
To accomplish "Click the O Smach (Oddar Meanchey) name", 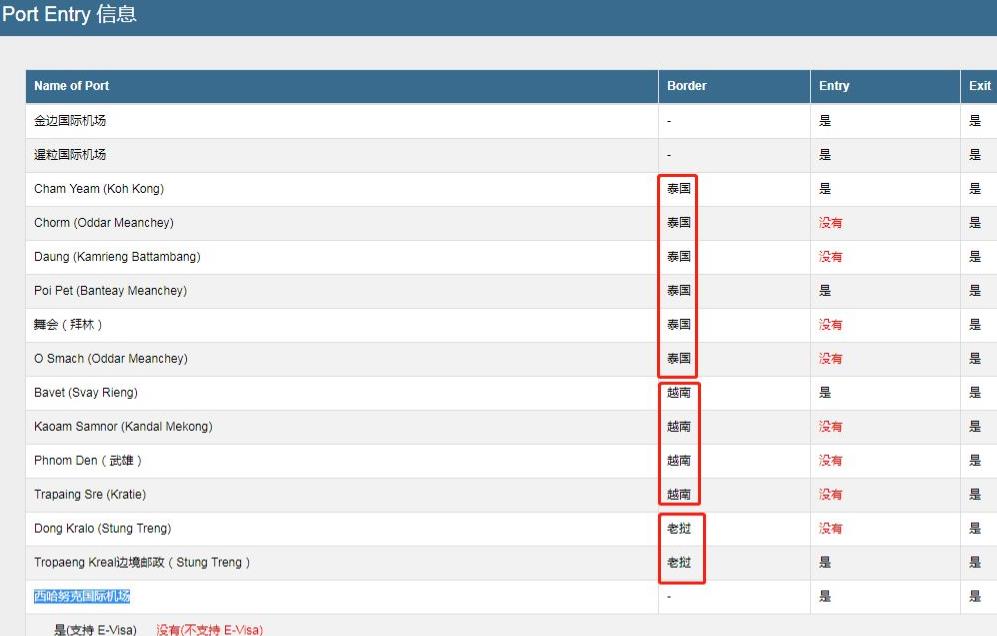I will click(x=110, y=359).
